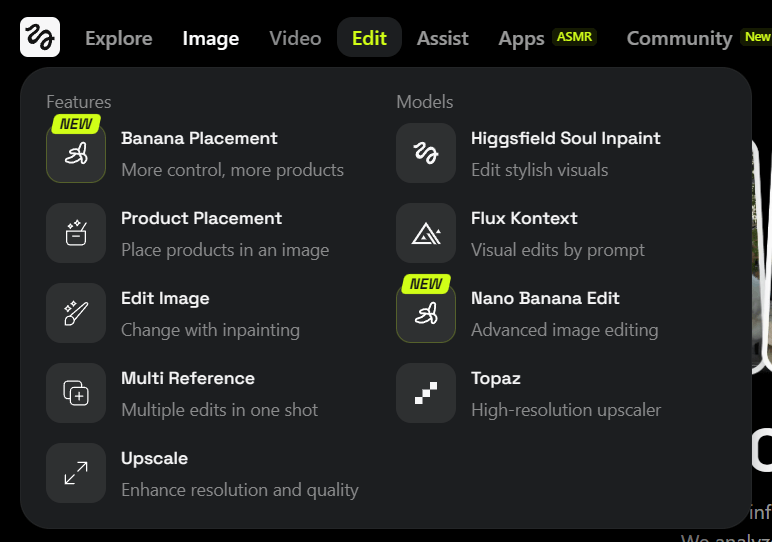Select the Topaz upscaler icon

(x=426, y=393)
